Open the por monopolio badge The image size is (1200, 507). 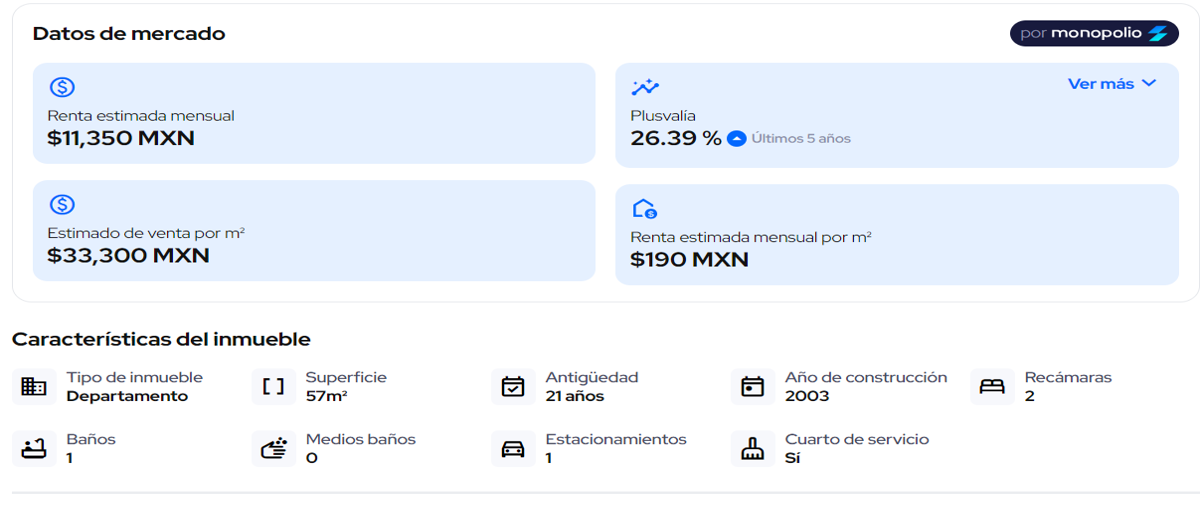[1094, 33]
